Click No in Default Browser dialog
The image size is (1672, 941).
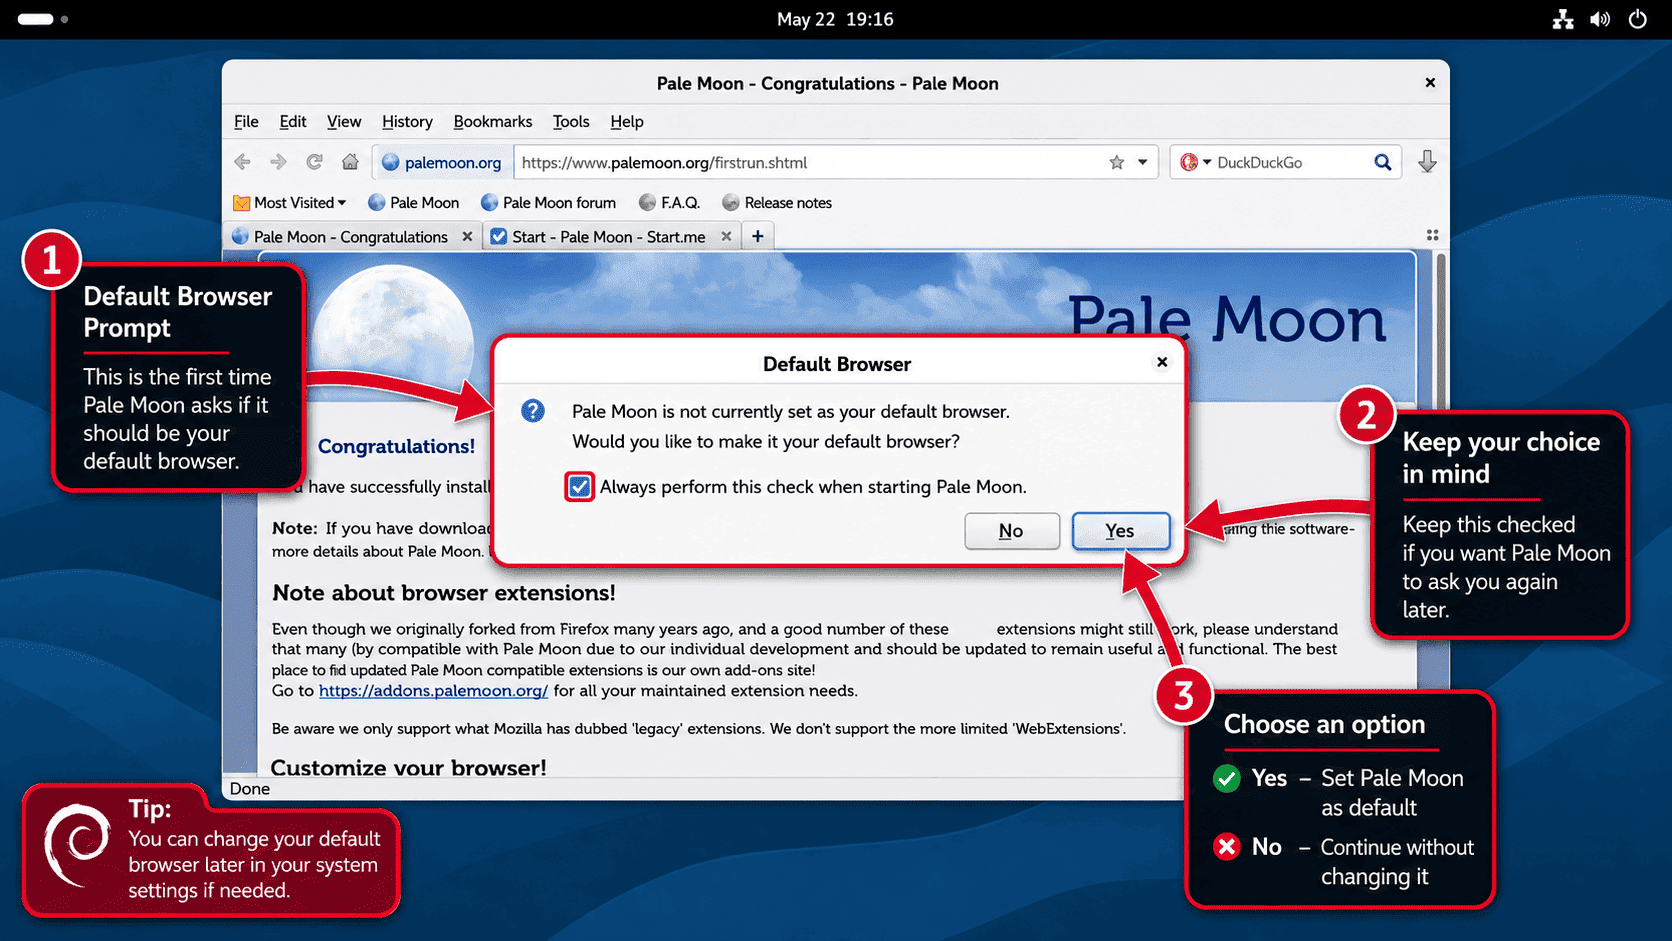pyautogui.click(x=1012, y=531)
